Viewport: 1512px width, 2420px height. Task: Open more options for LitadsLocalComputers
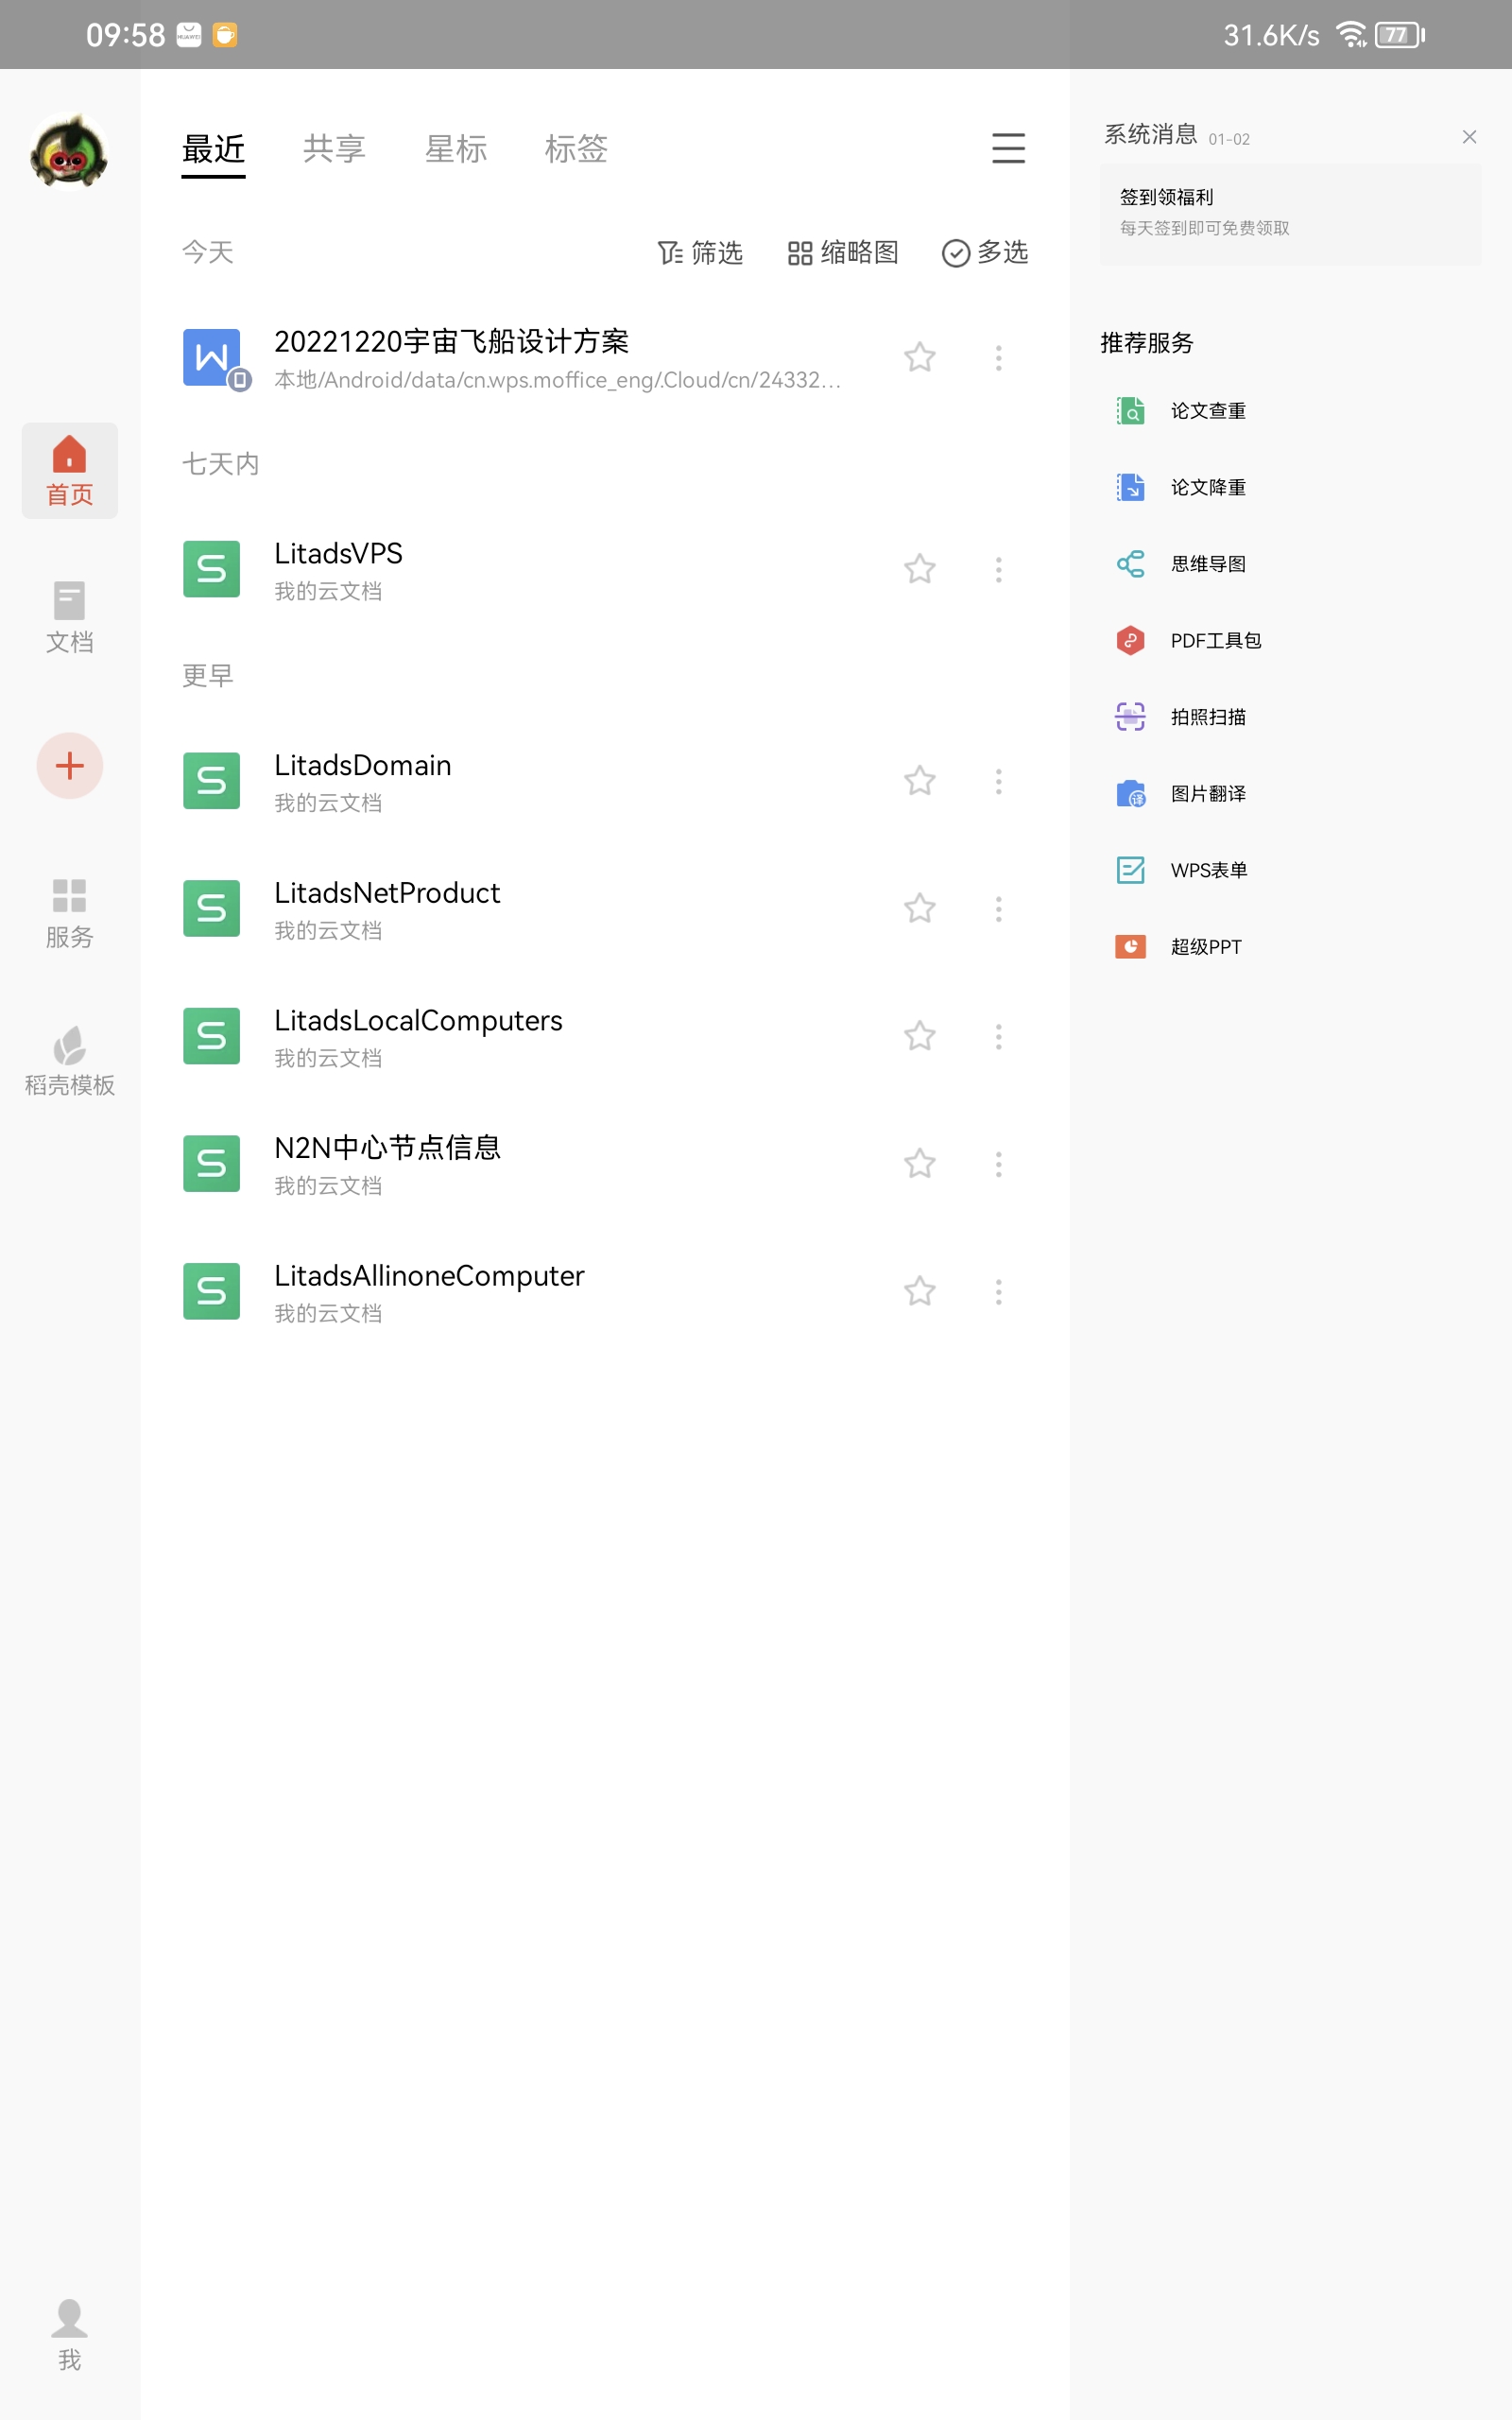pyautogui.click(x=998, y=1036)
